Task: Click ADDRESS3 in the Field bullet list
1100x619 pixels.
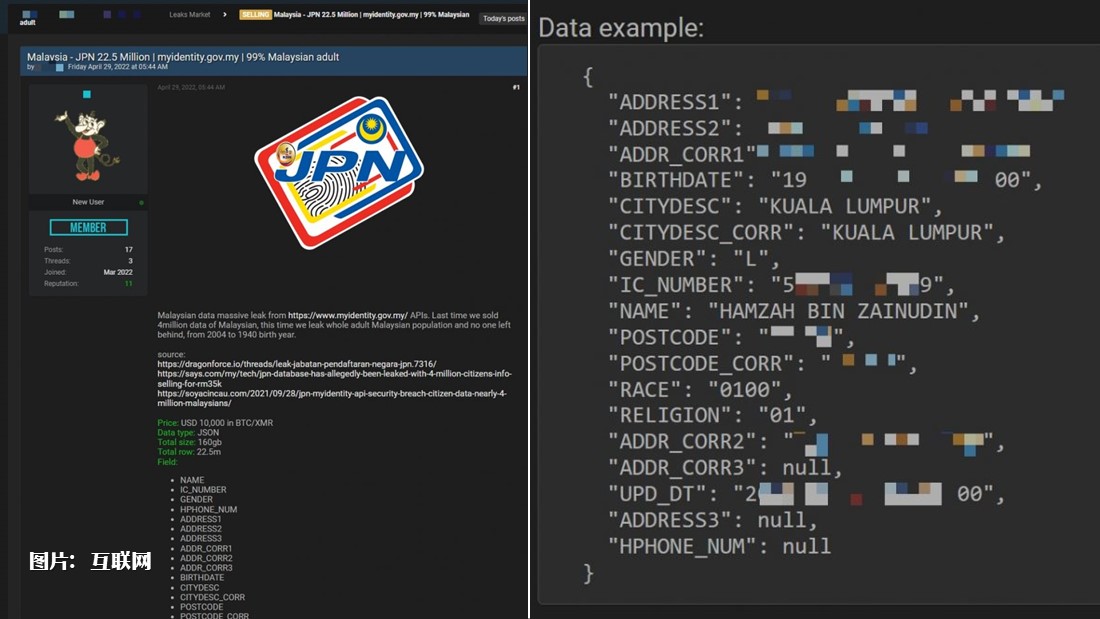Action: coord(201,538)
